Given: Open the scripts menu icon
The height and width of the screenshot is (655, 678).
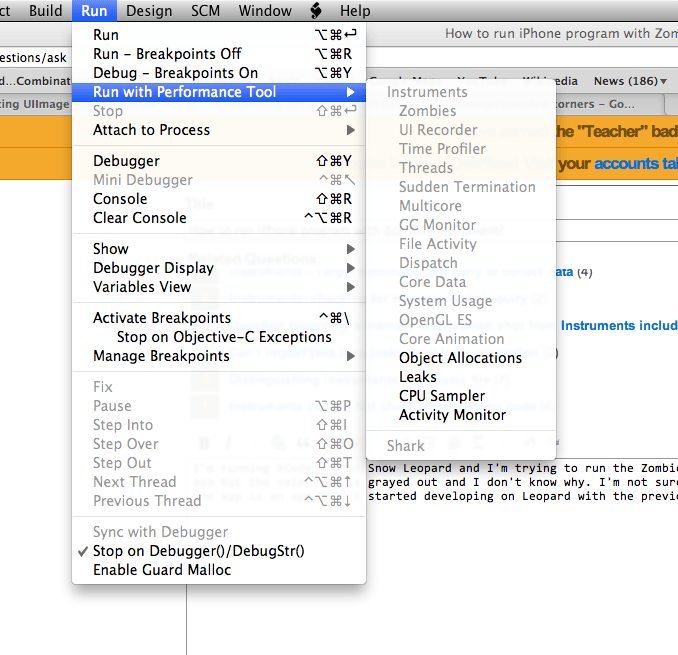Looking at the screenshot, I should 316,10.
